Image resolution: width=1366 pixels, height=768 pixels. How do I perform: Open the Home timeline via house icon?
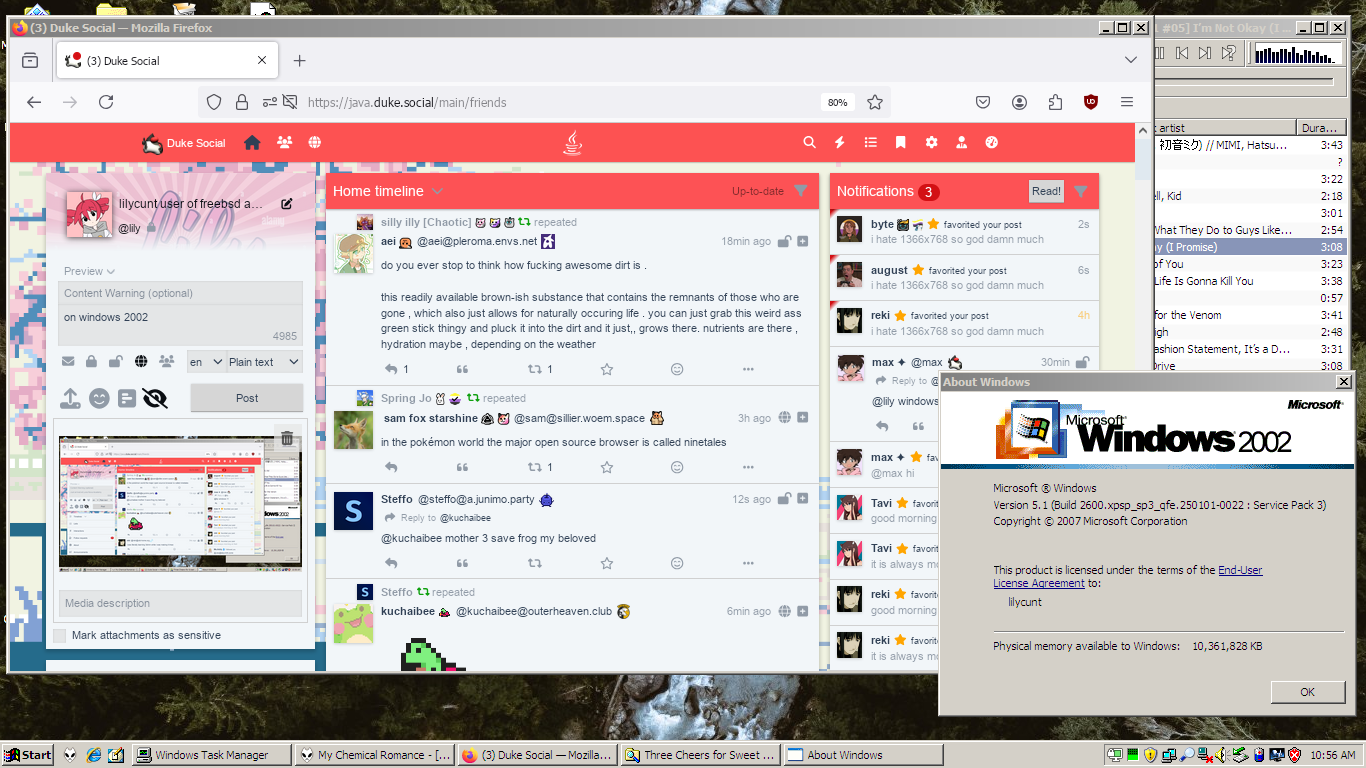[x=252, y=143]
